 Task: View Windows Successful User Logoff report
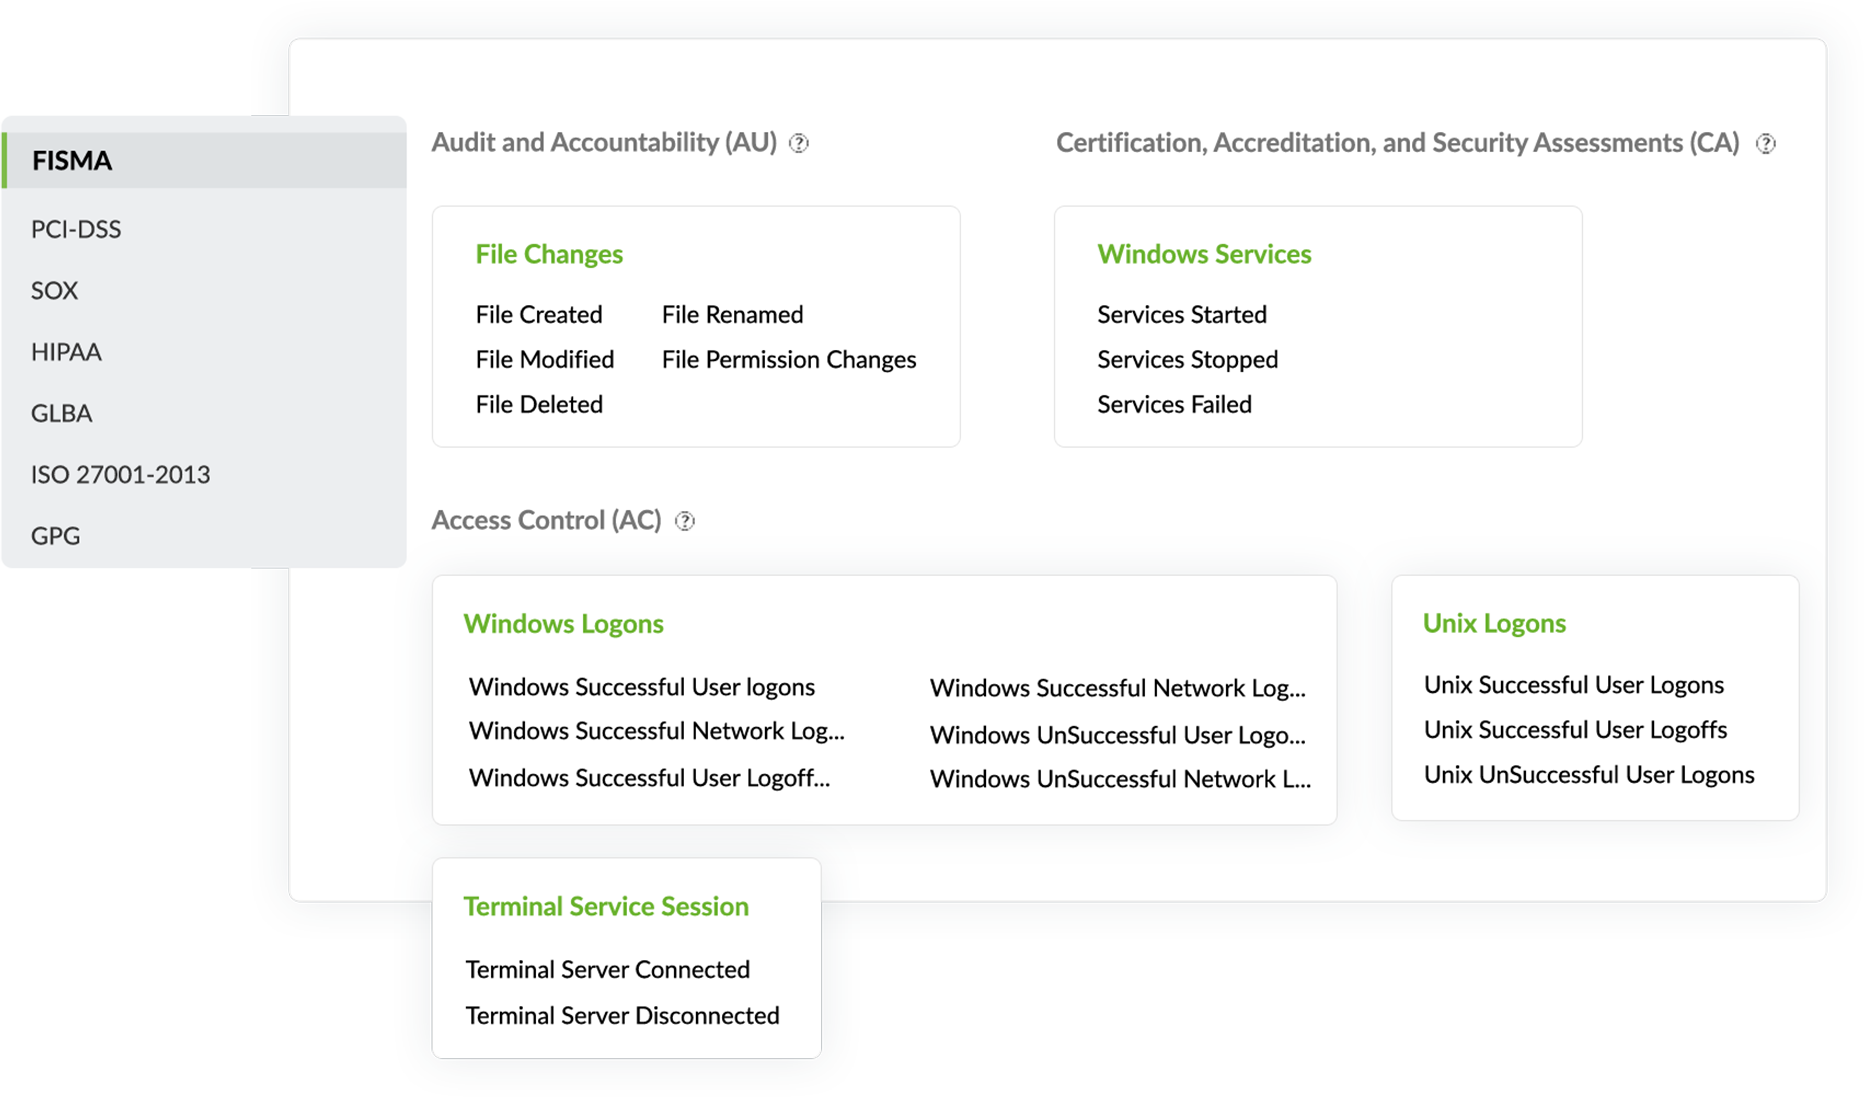(649, 778)
